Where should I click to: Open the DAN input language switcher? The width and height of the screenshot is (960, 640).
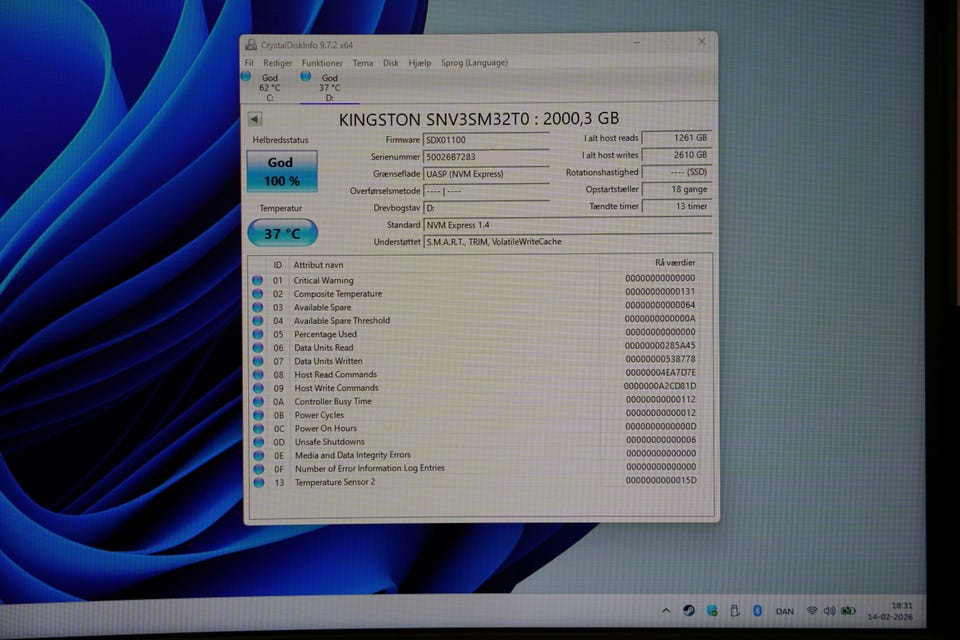point(785,611)
